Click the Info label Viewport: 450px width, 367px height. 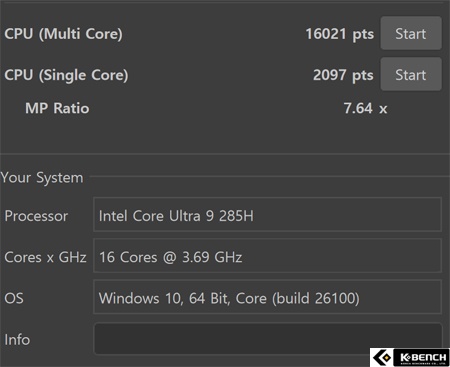[x=17, y=340]
